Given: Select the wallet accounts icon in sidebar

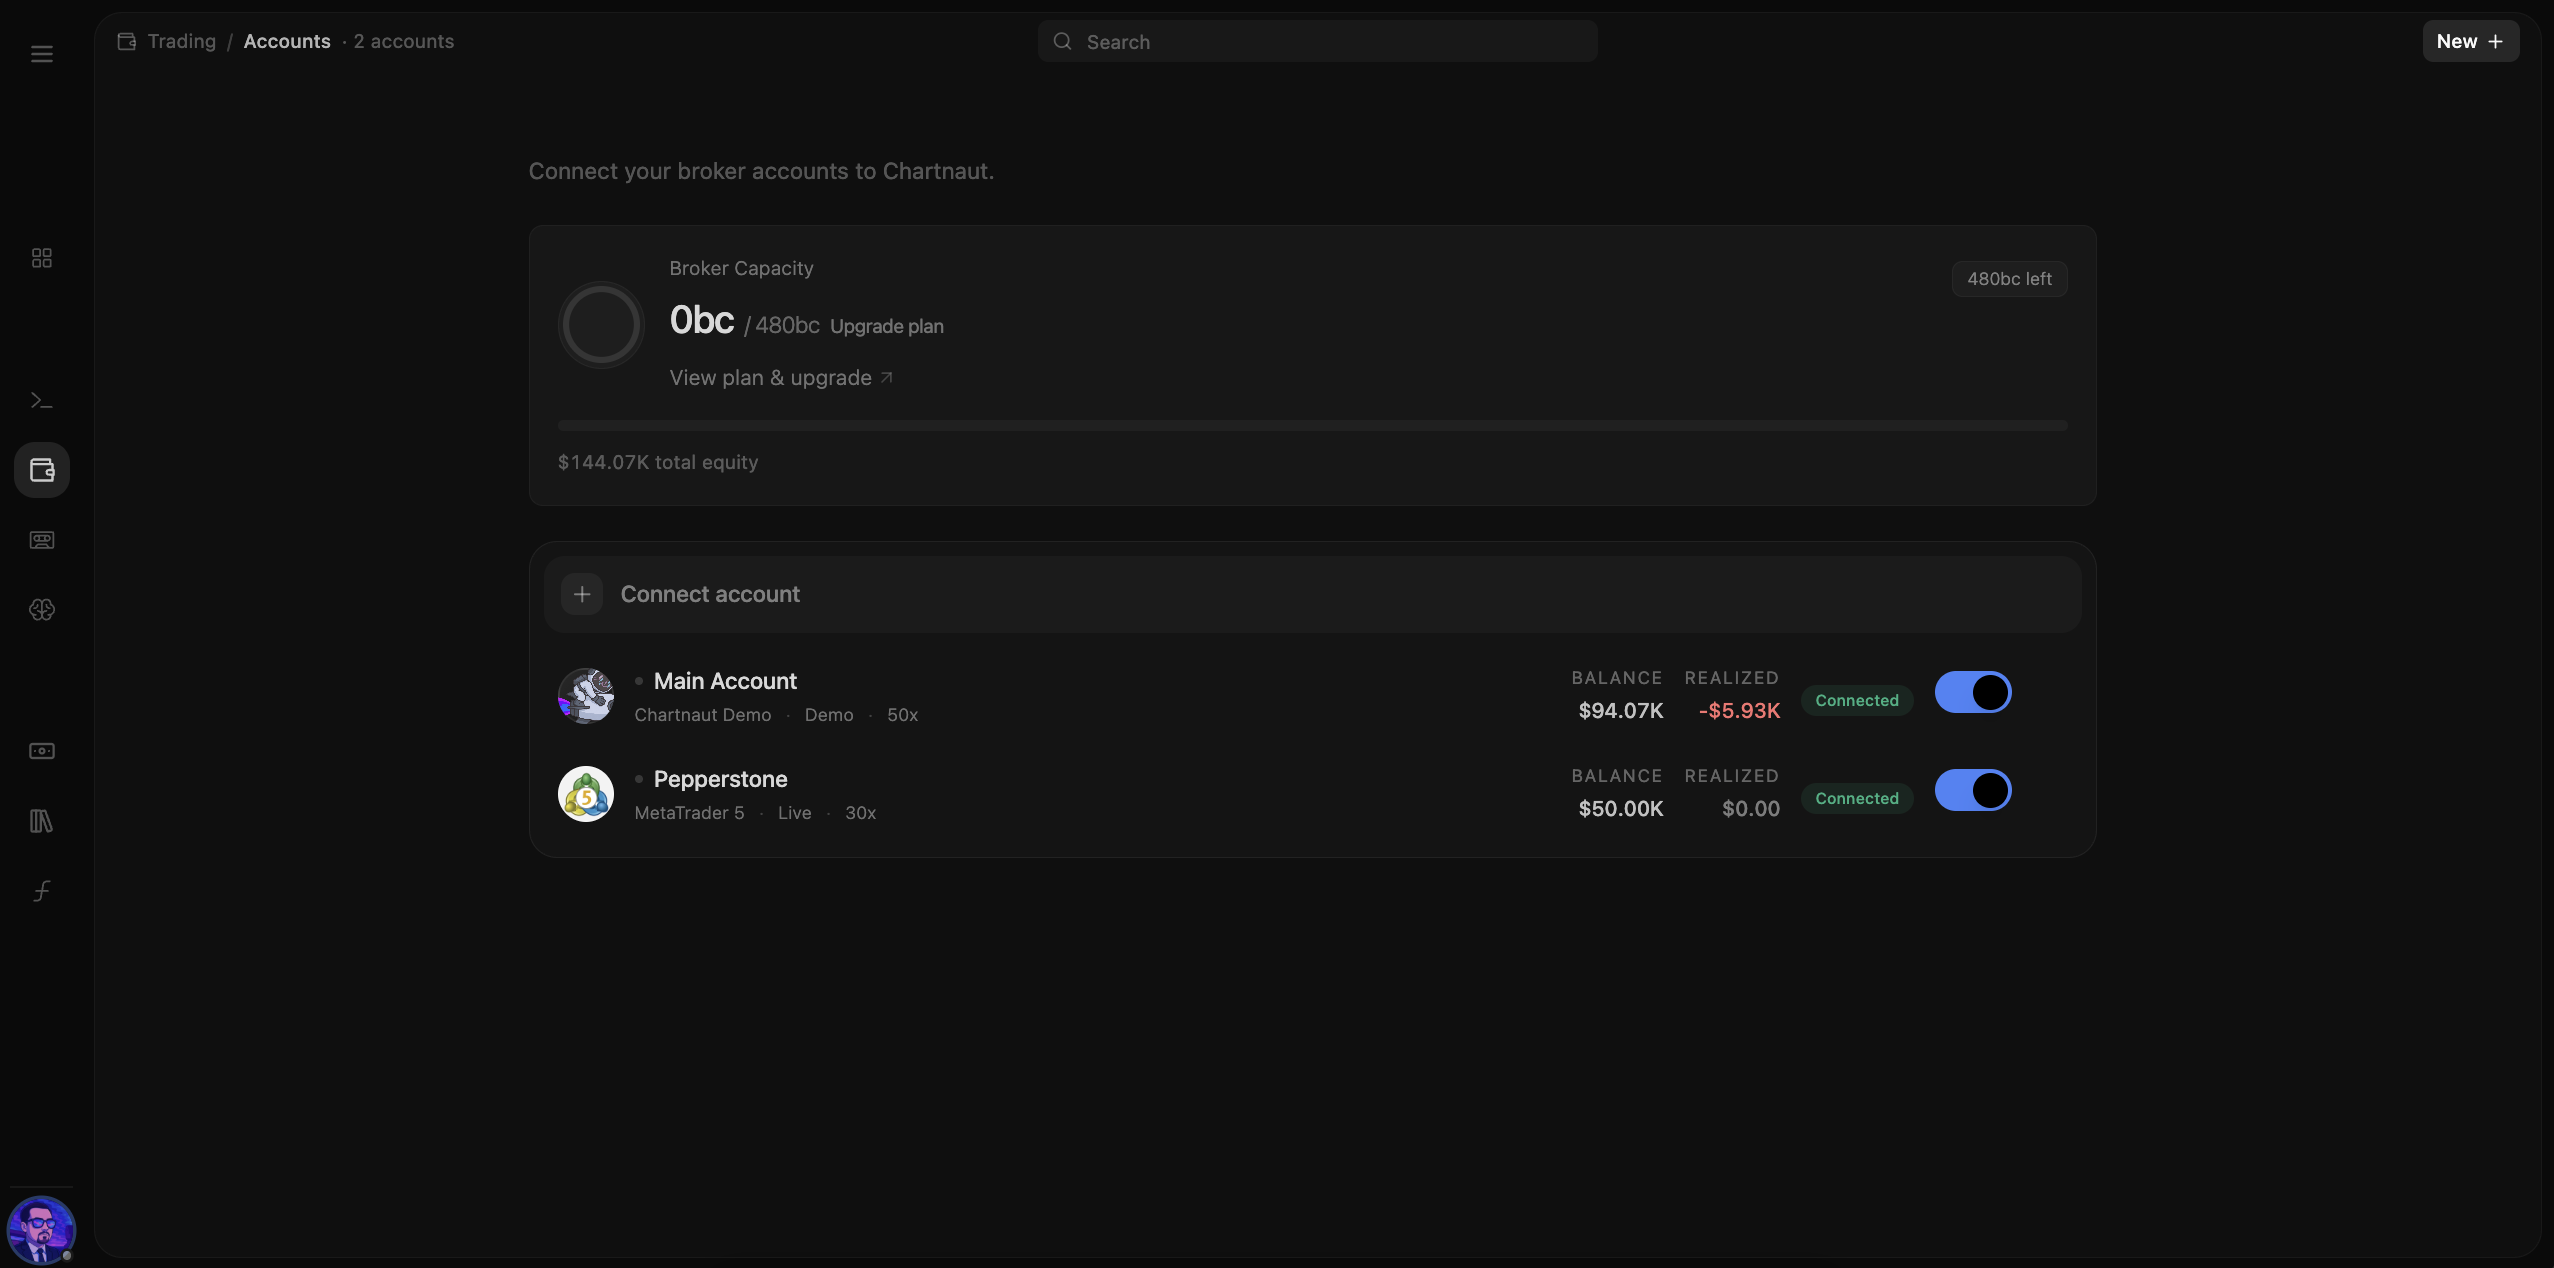Looking at the screenshot, I should coord(41,470).
